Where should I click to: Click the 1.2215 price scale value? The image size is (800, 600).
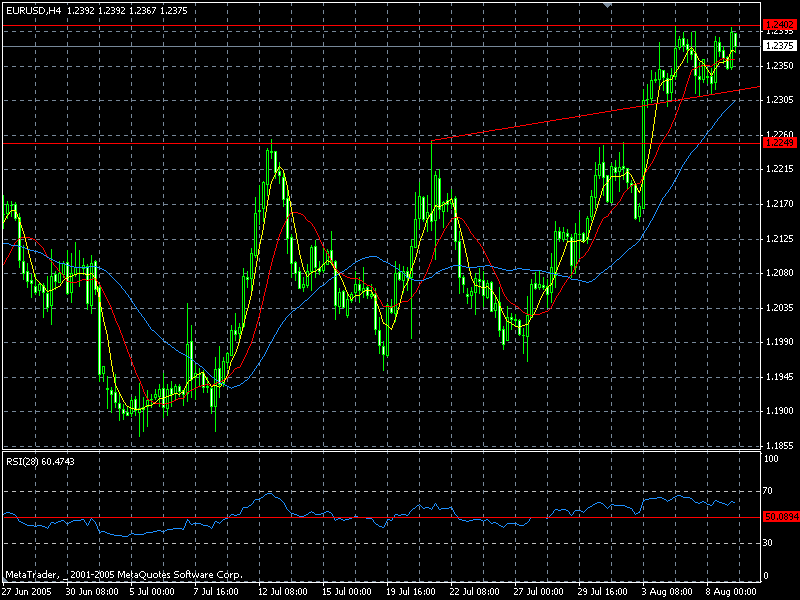[780, 169]
